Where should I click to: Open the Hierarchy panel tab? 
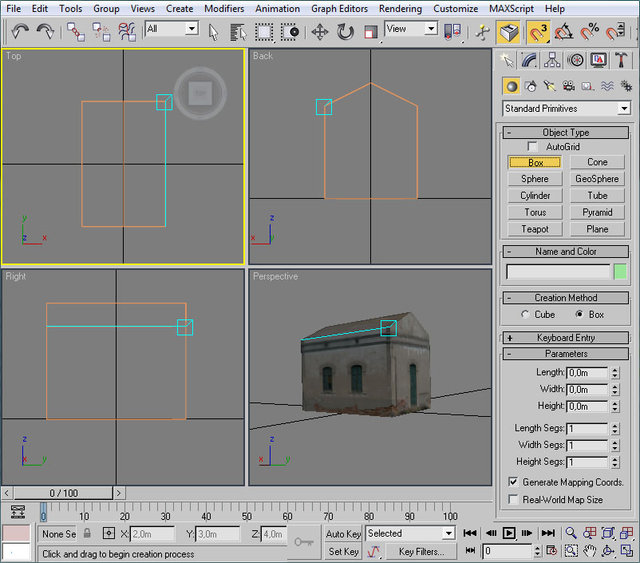click(x=553, y=61)
